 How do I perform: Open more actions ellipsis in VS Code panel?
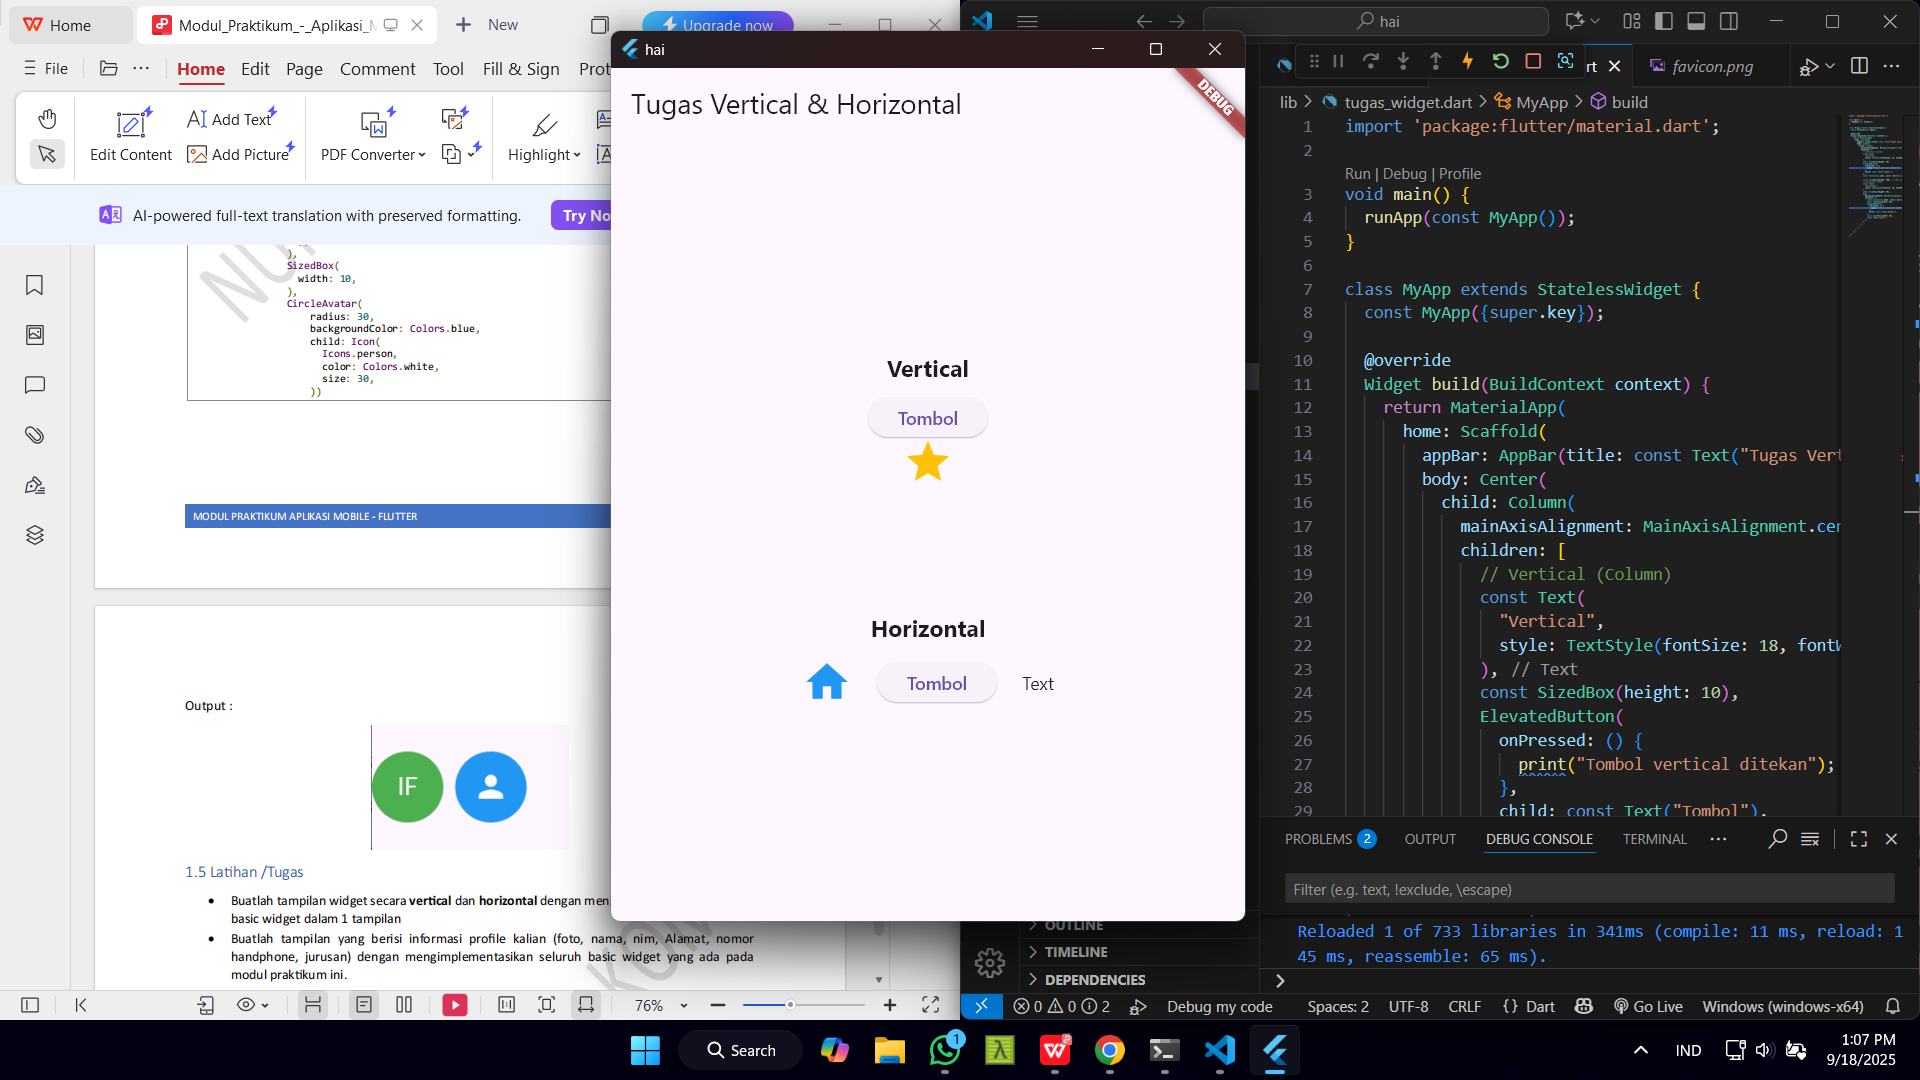point(1718,839)
